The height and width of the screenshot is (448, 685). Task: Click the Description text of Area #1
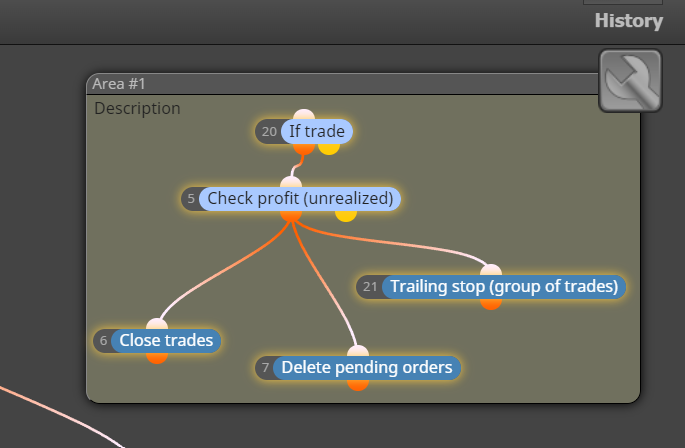137,108
